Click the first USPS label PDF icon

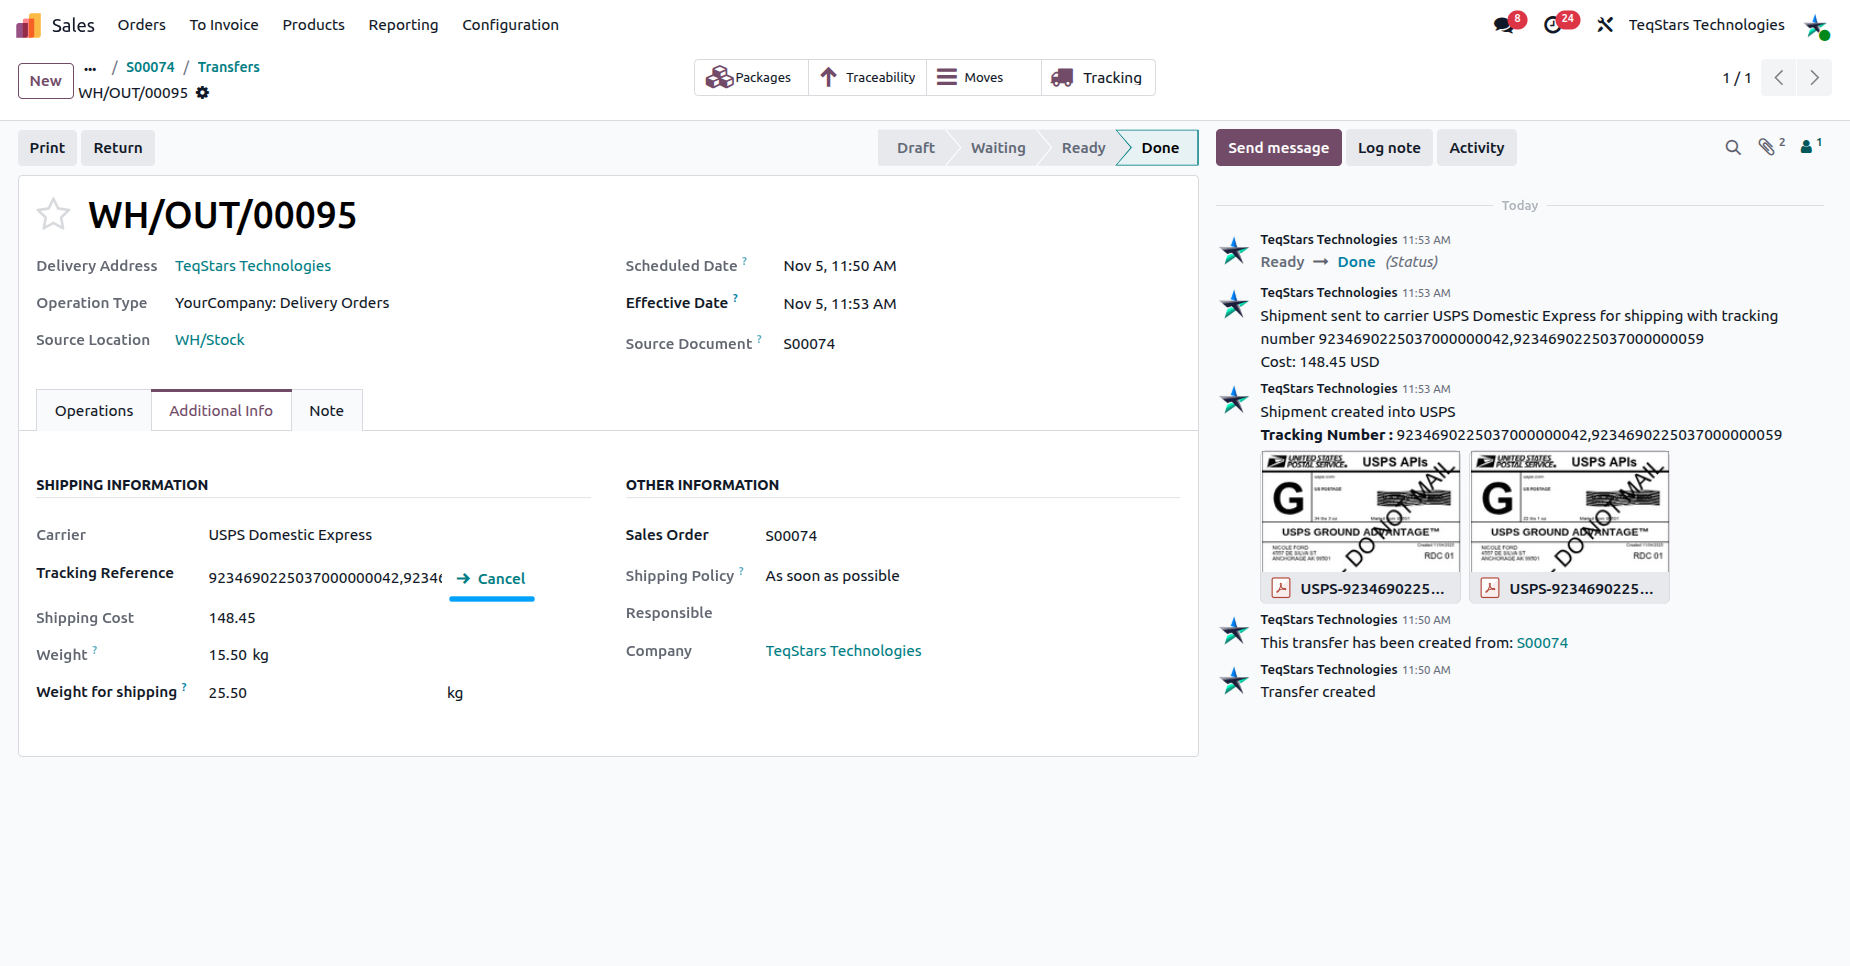[1280, 588]
